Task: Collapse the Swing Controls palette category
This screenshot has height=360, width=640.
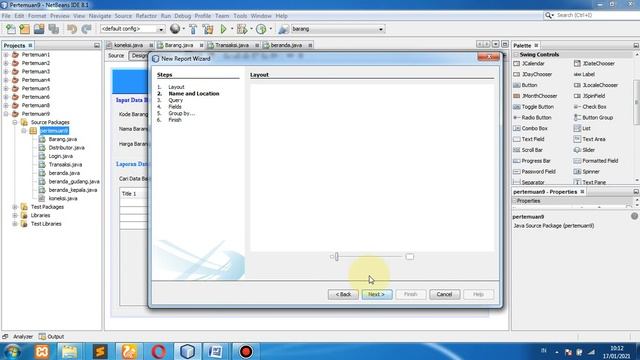Action: coord(516,54)
